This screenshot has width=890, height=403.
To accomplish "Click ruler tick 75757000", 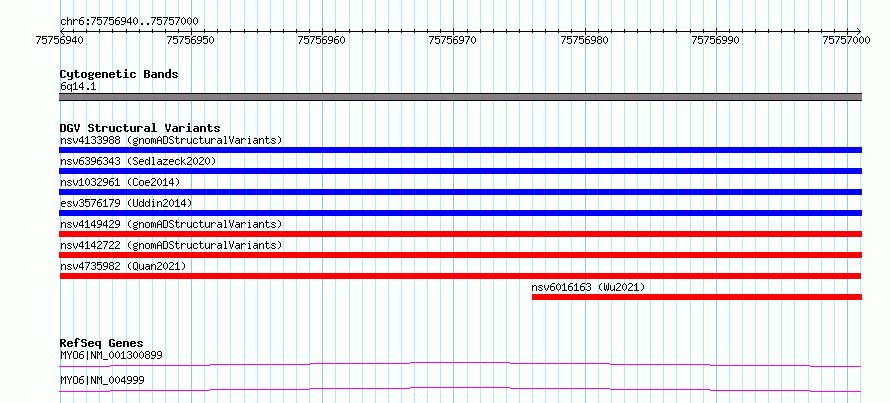I will (846, 40).
